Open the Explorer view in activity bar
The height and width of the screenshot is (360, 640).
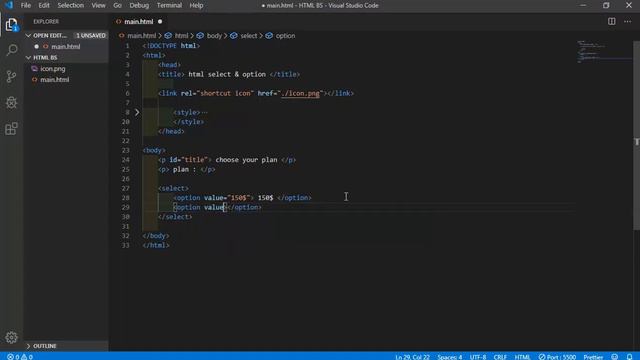tap(11, 25)
